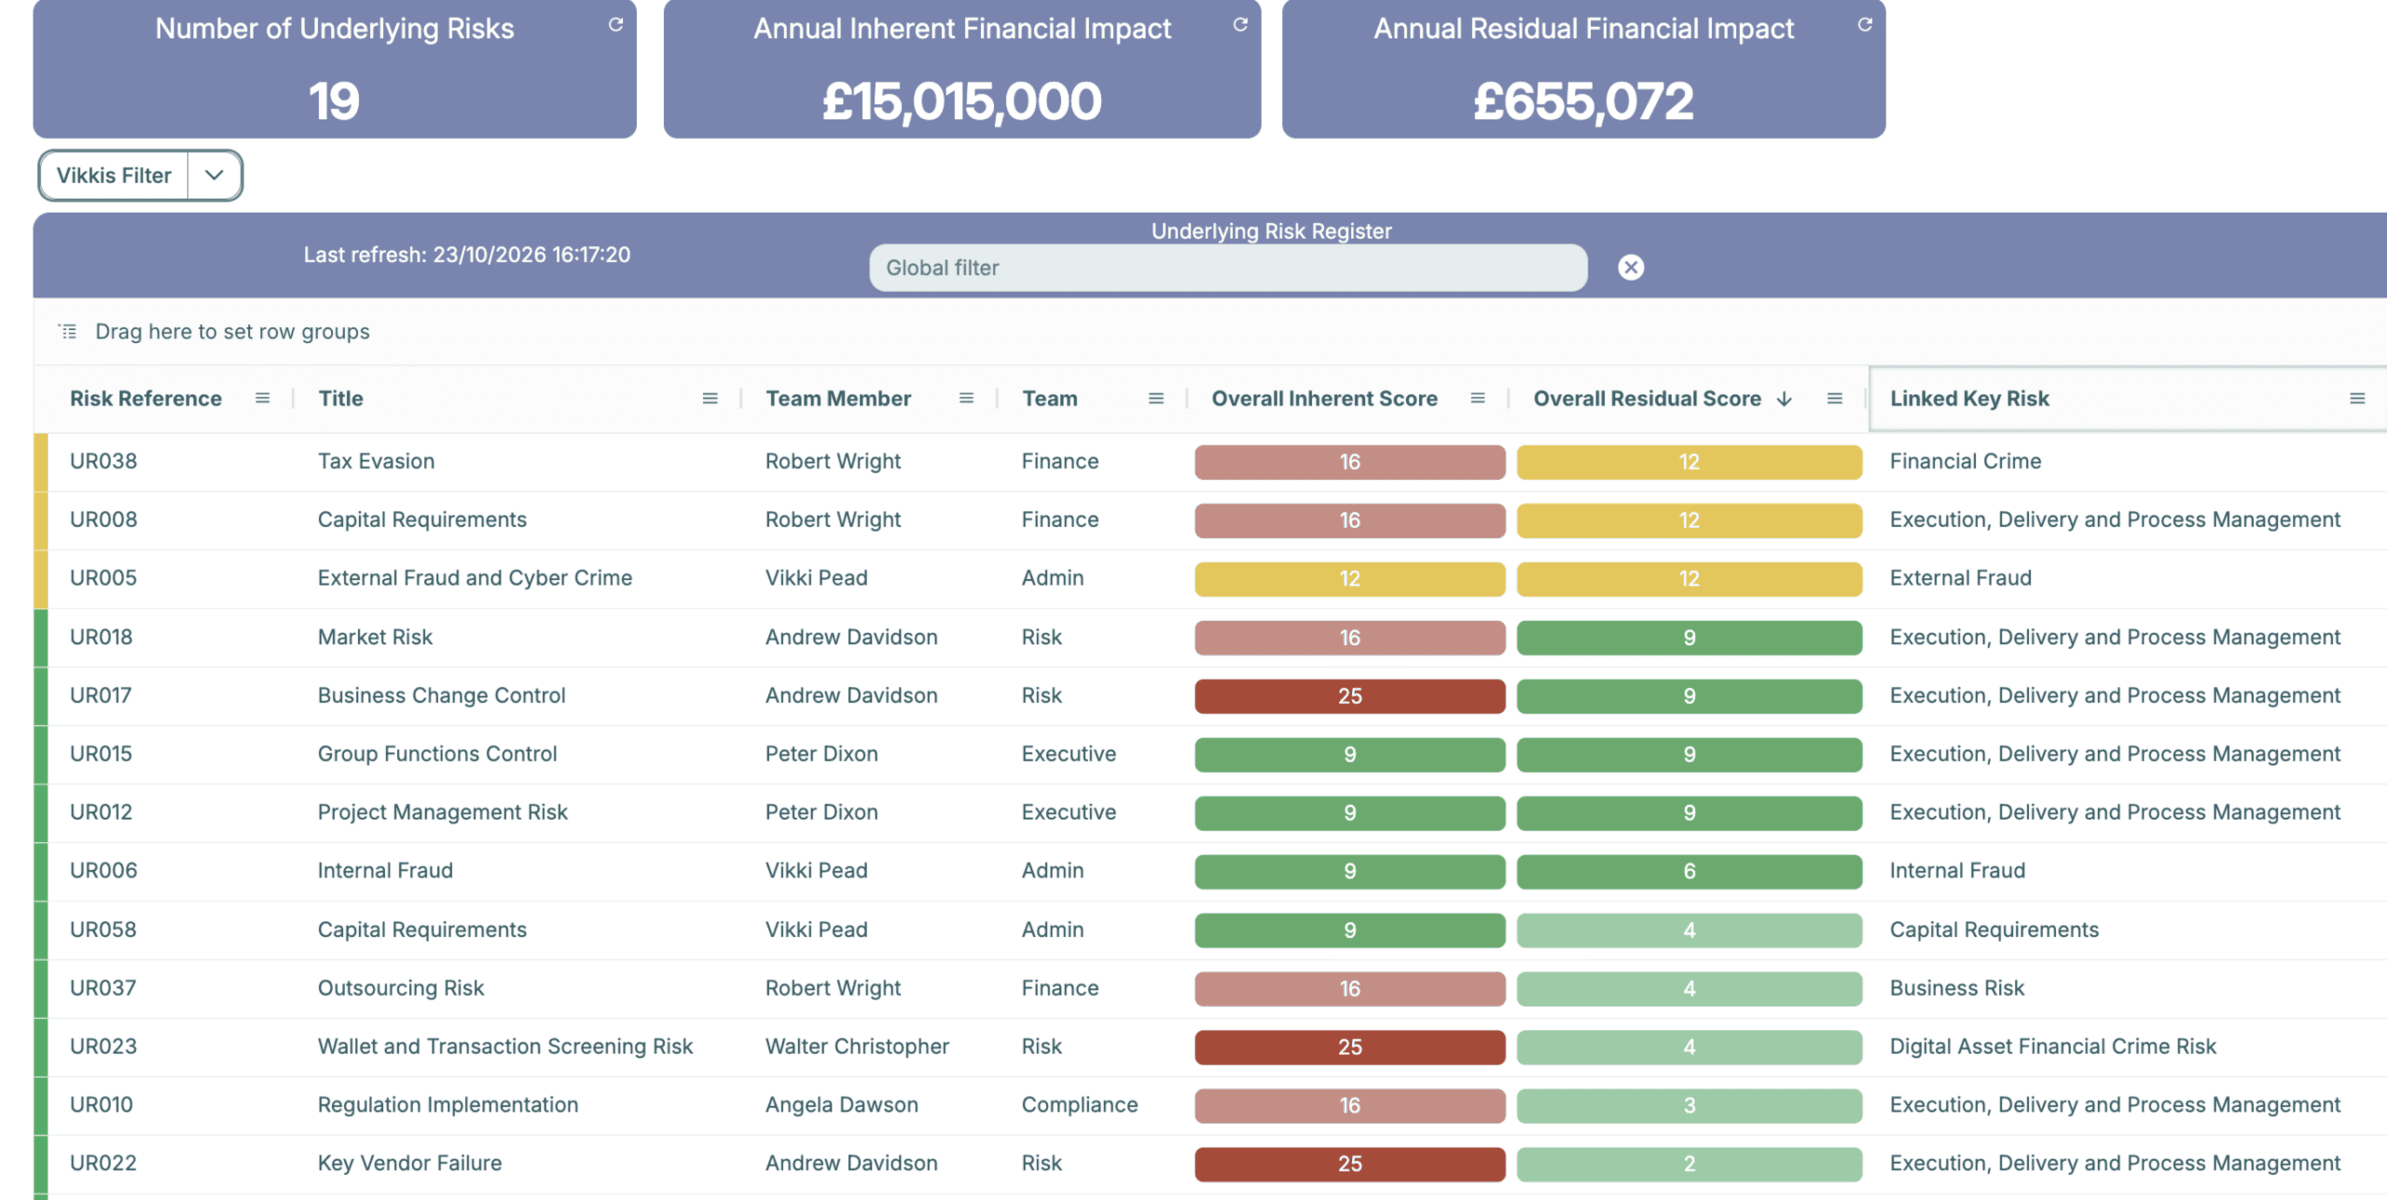Focus the Global filter input field
Image resolution: width=2387 pixels, height=1200 pixels.
tap(1228, 267)
